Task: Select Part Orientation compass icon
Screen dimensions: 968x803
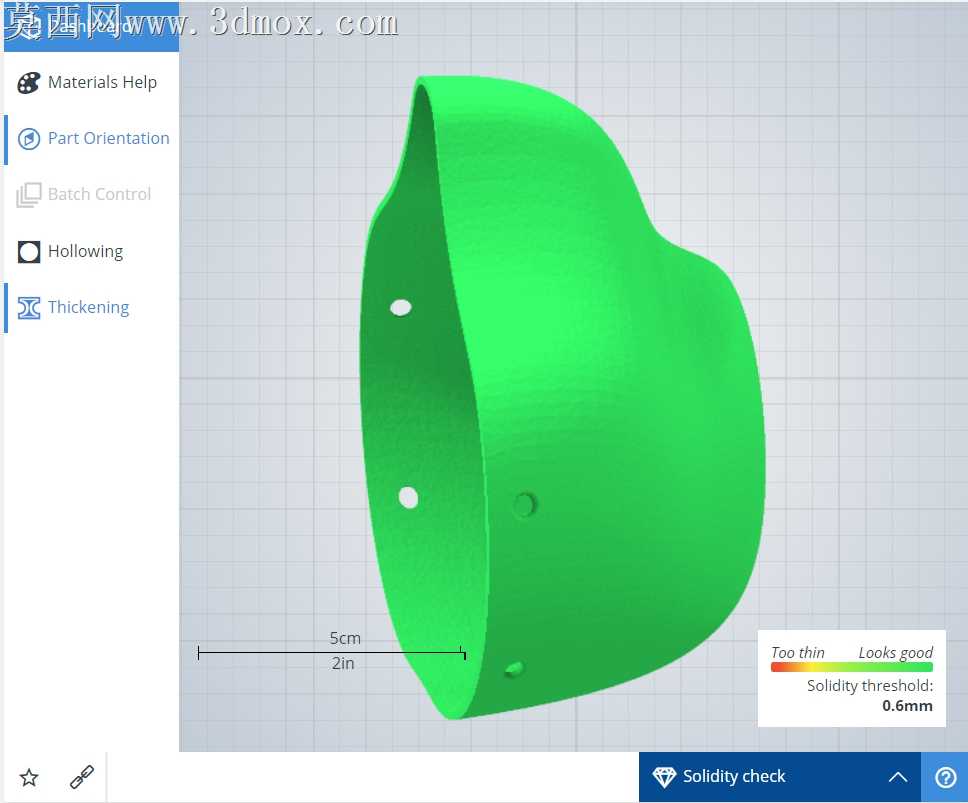Action: coord(28,139)
